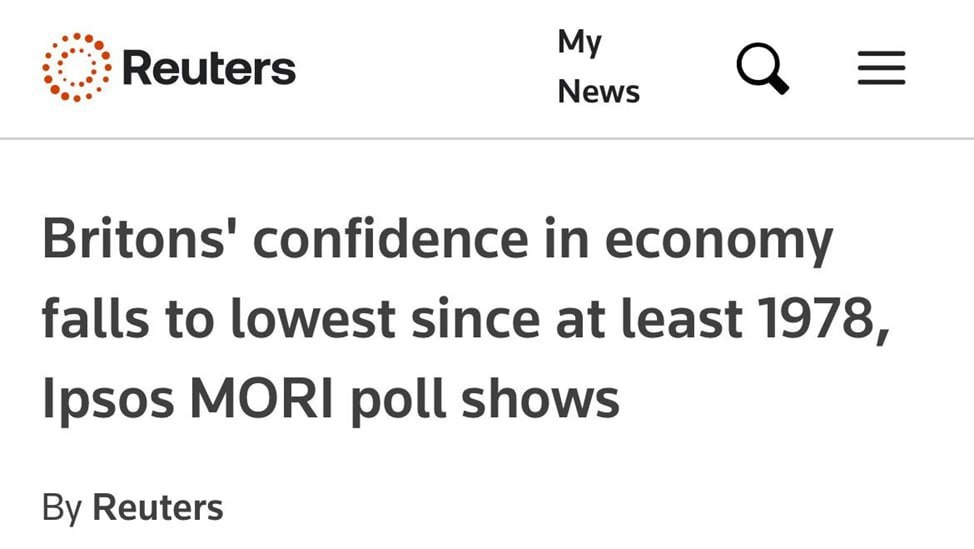Click the word 'economy' in headline
This screenshot has width=974, height=549.
719,242
